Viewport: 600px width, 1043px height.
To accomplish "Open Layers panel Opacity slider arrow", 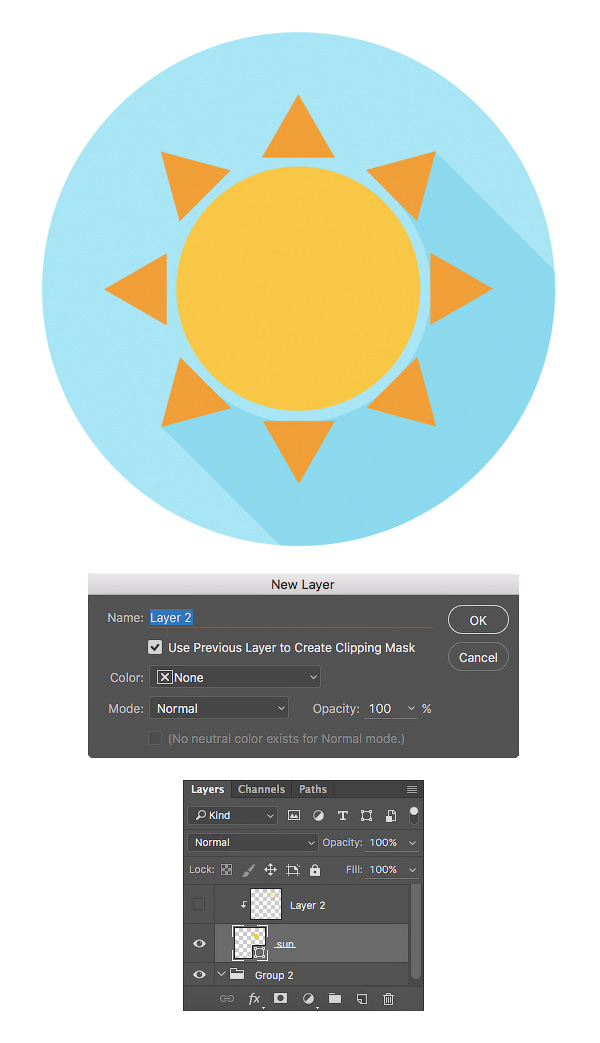I will point(412,843).
